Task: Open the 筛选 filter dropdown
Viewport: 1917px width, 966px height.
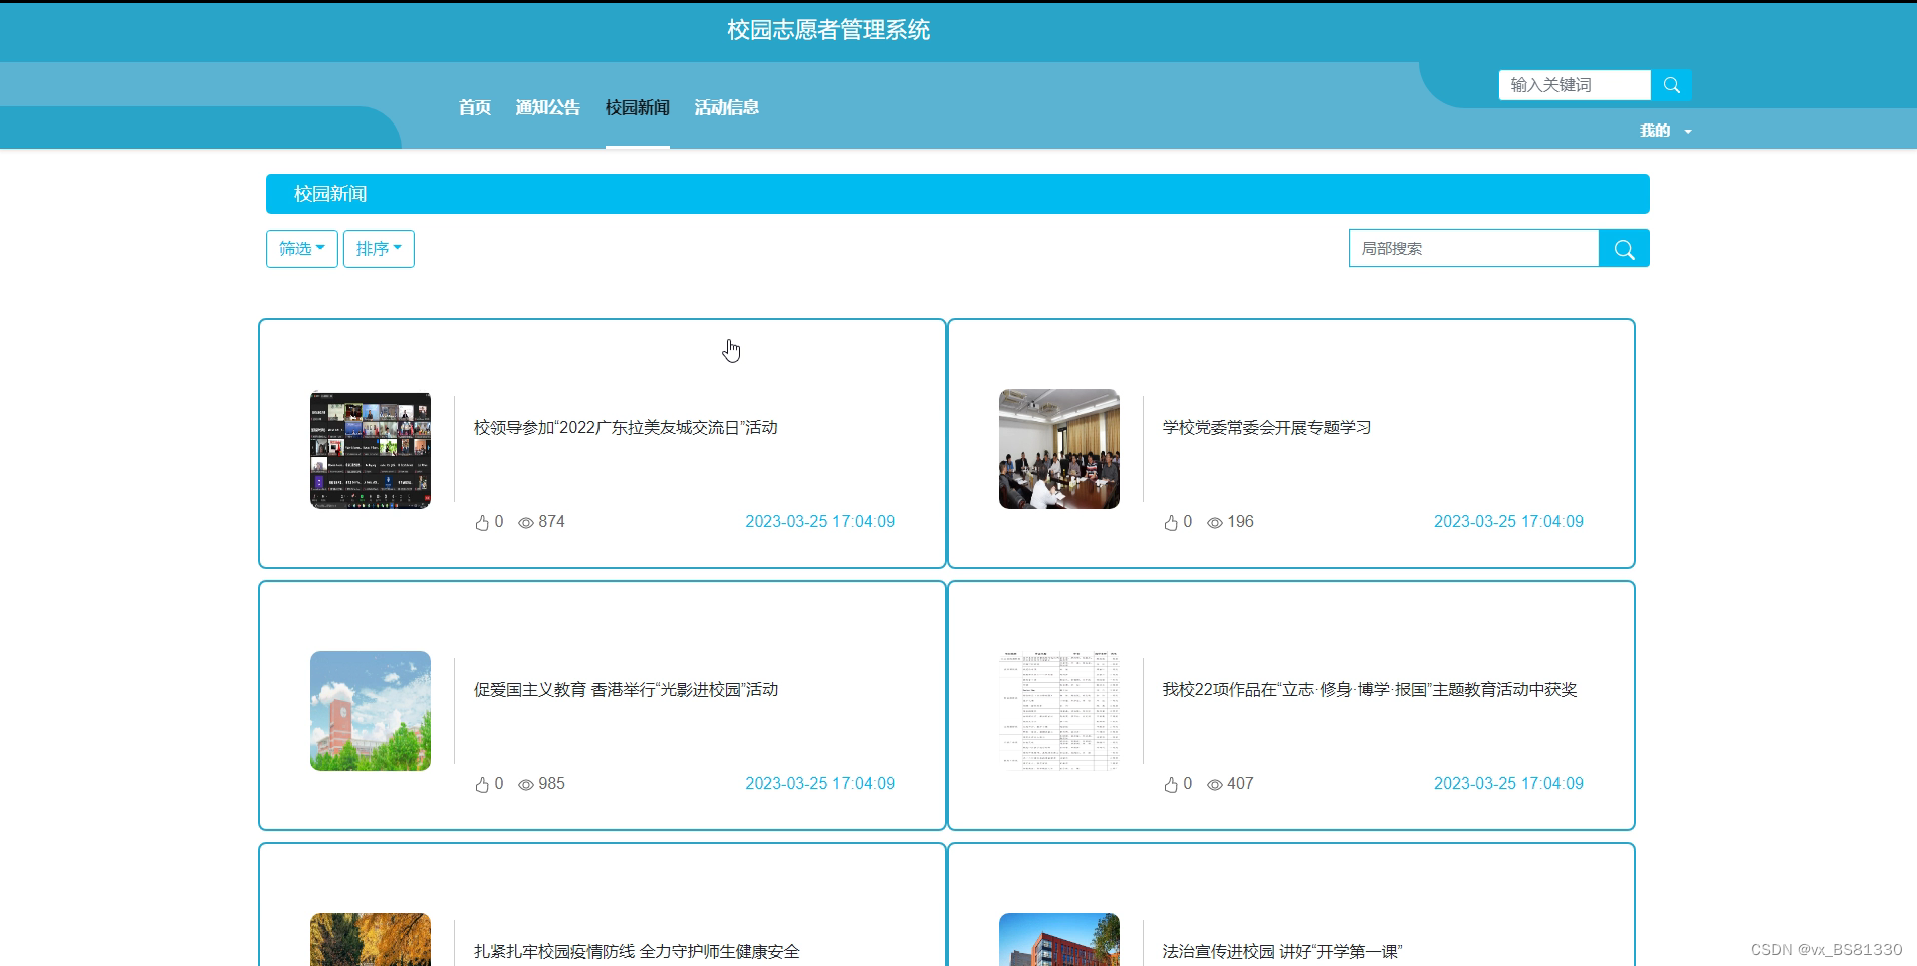Action: pos(302,249)
